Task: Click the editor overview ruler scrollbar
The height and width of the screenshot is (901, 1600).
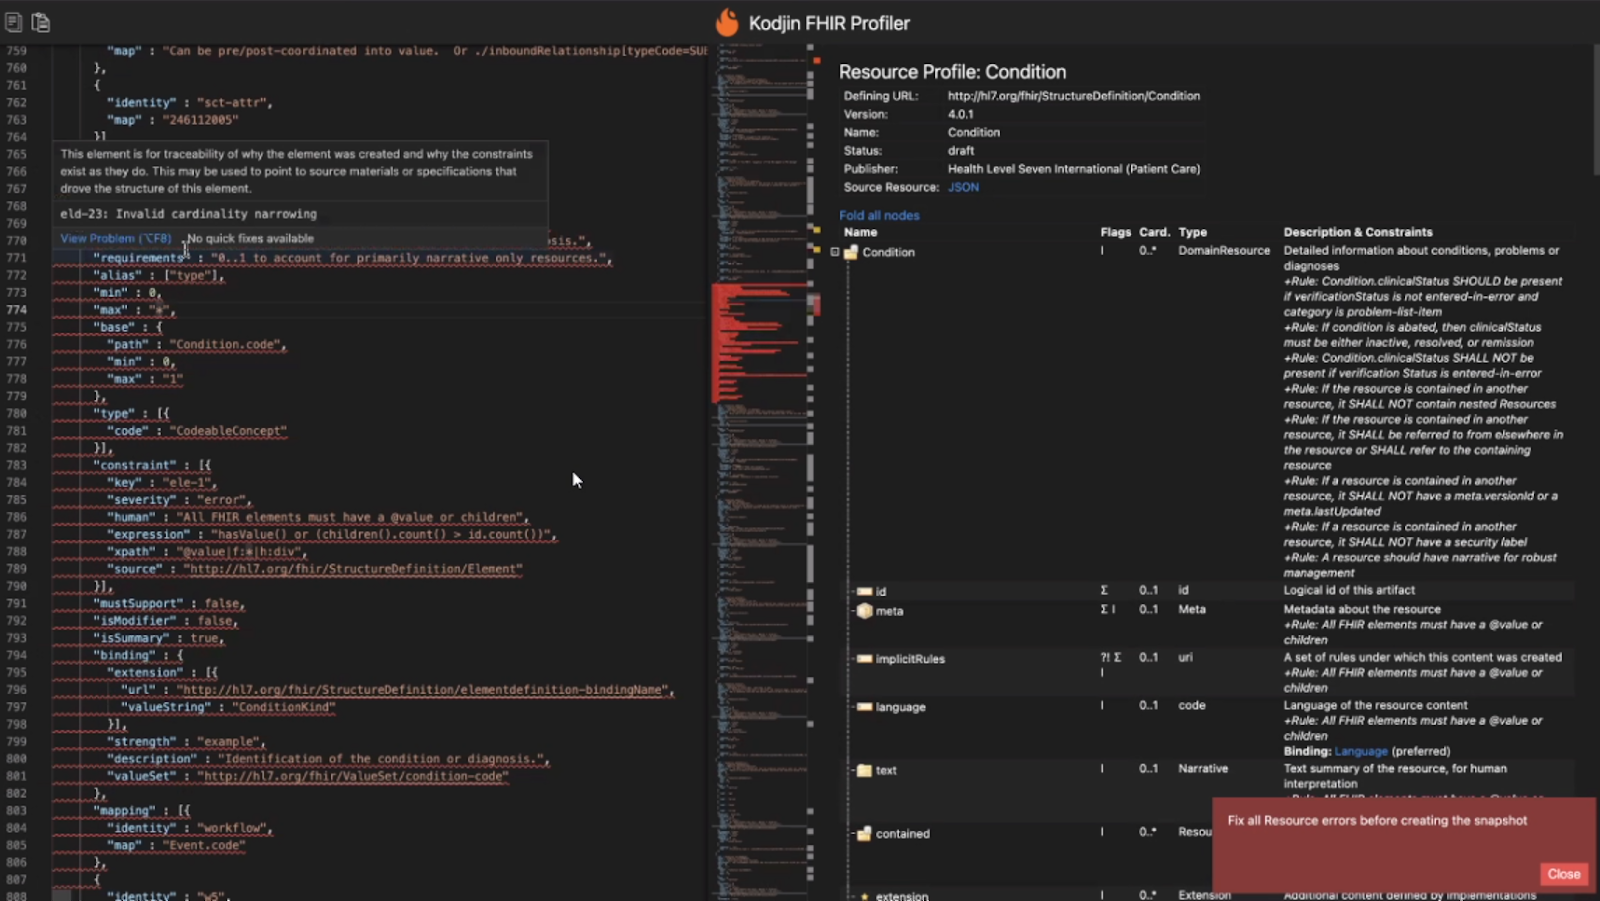Action: point(815,470)
